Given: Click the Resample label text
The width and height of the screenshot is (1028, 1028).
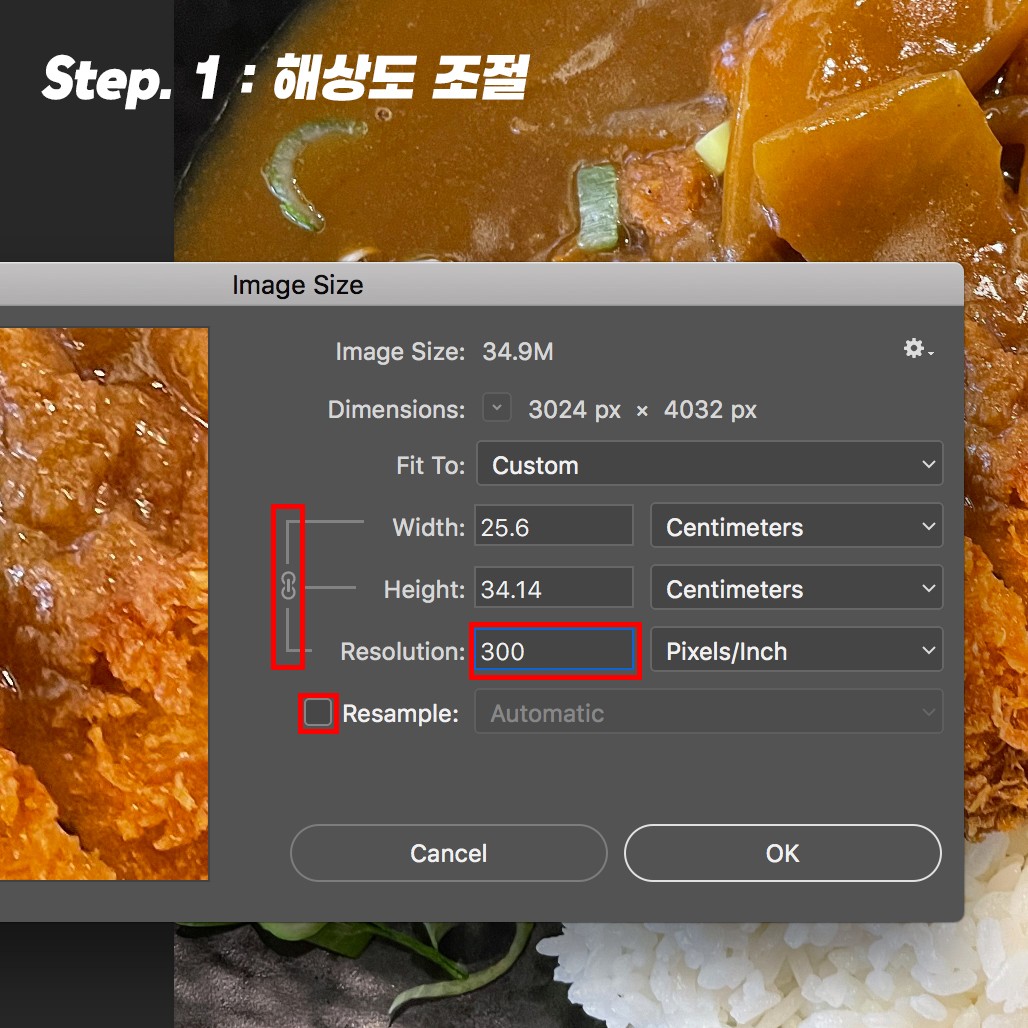Looking at the screenshot, I should pyautogui.click(x=401, y=713).
